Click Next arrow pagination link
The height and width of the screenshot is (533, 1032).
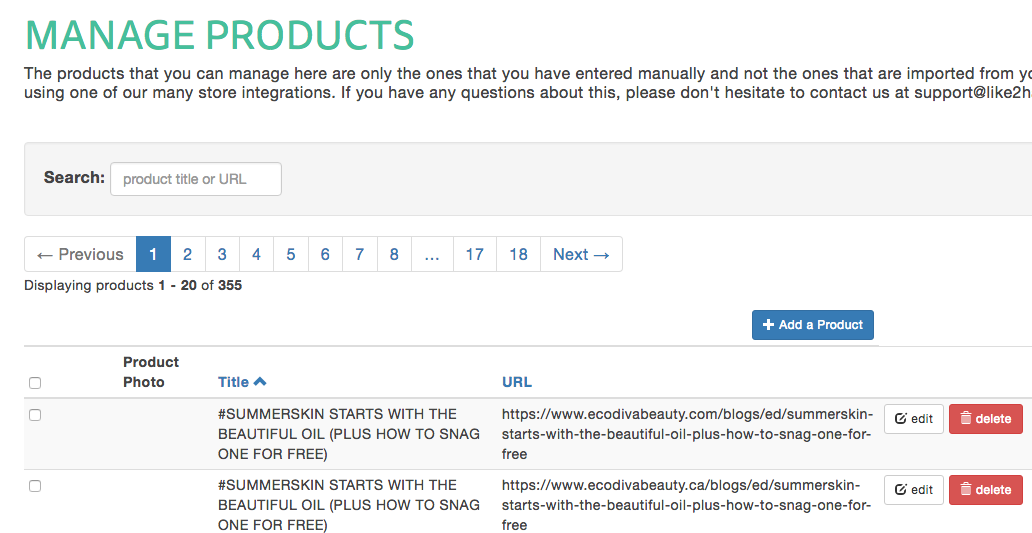point(581,254)
